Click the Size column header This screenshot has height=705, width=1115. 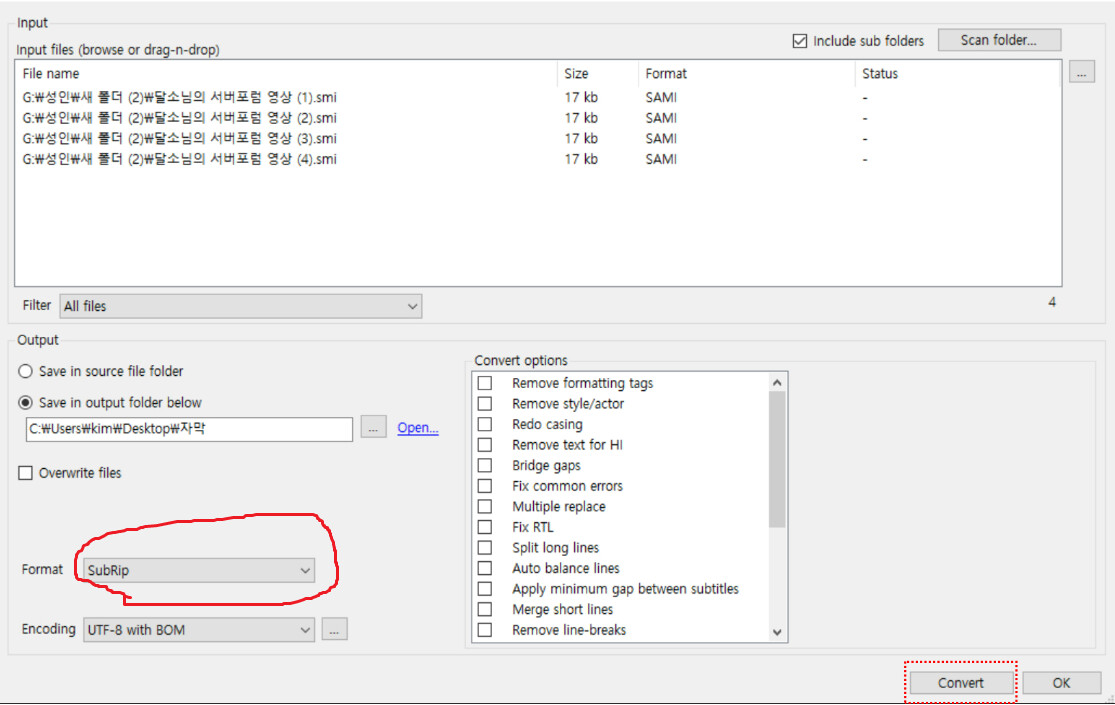[599, 73]
